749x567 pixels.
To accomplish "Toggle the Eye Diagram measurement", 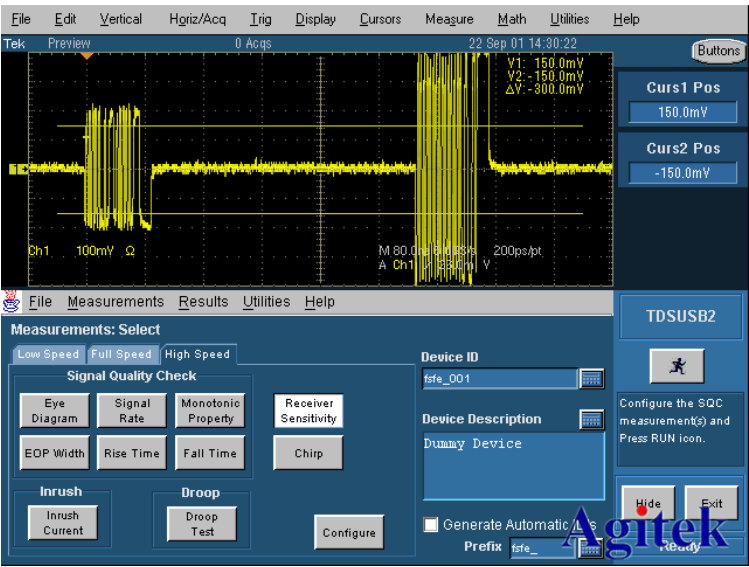I will [x=54, y=411].
